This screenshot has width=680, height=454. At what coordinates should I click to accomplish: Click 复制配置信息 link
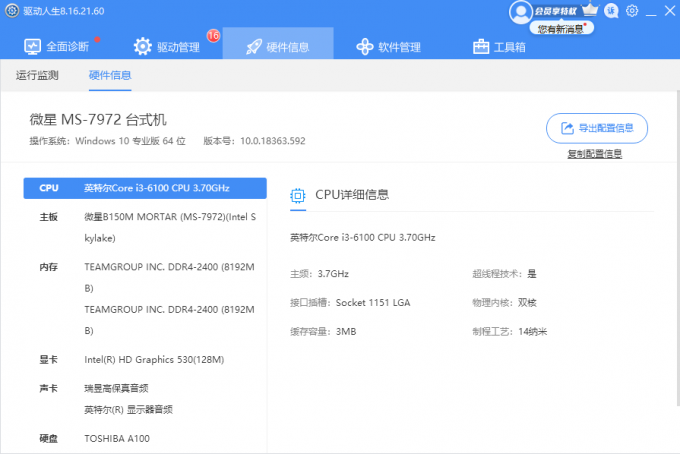pos(595,154)
